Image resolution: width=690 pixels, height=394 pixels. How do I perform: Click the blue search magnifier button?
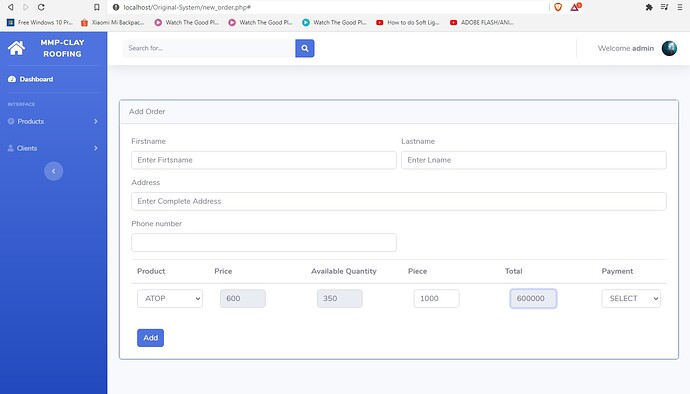305,48
